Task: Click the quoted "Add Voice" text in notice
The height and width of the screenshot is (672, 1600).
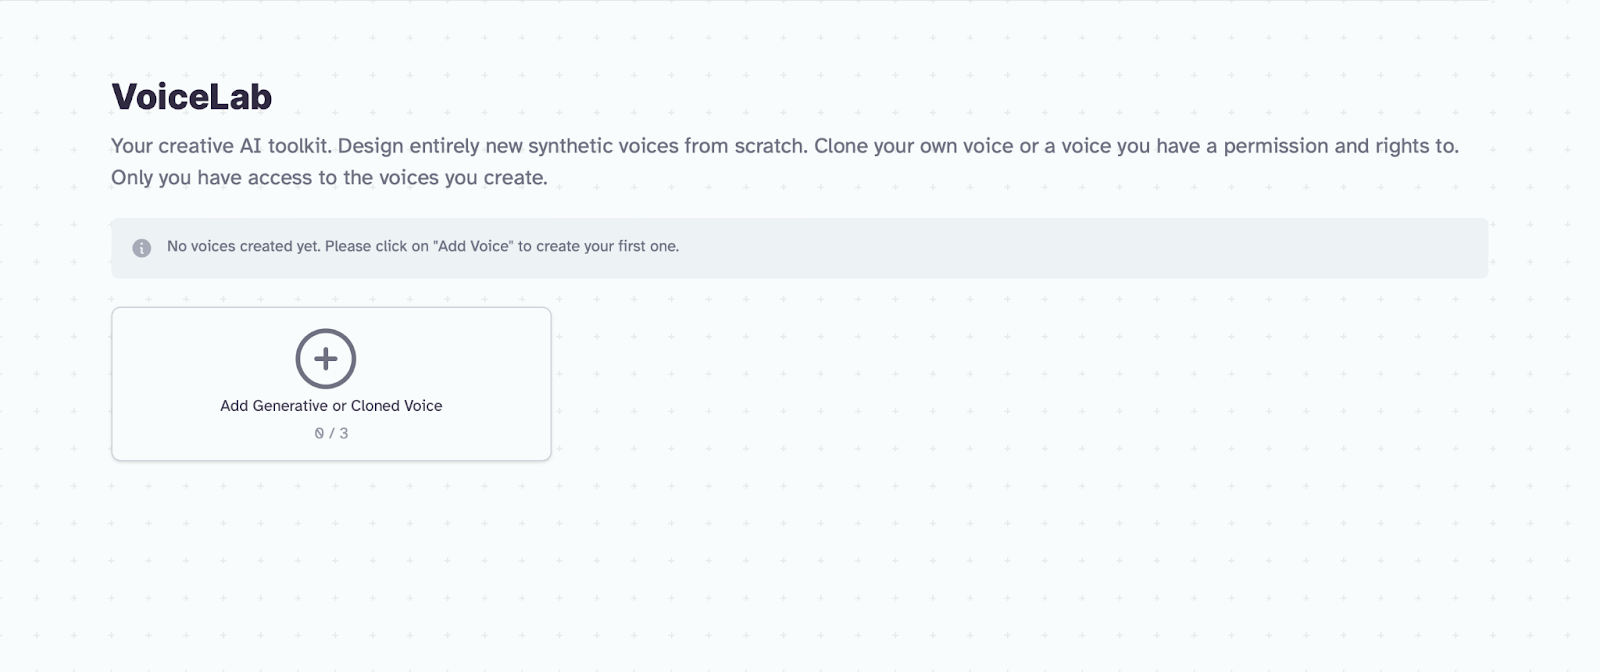Action: 473,246
